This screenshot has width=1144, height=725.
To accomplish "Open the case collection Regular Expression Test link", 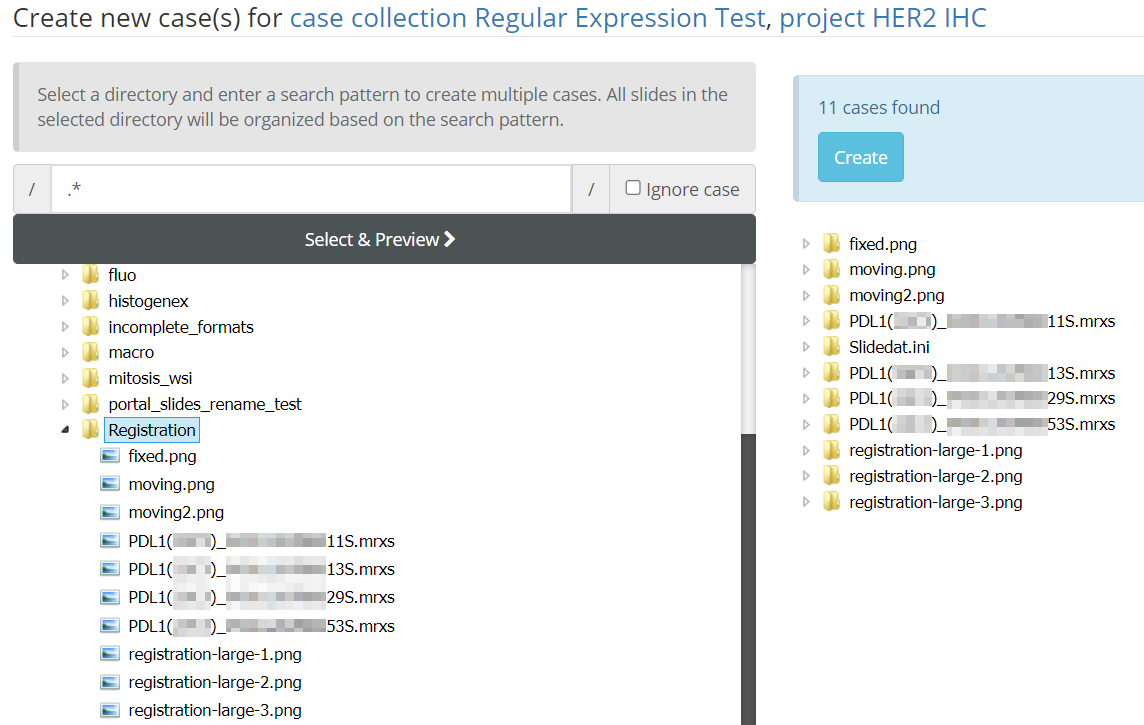I will tap(527, 18).
